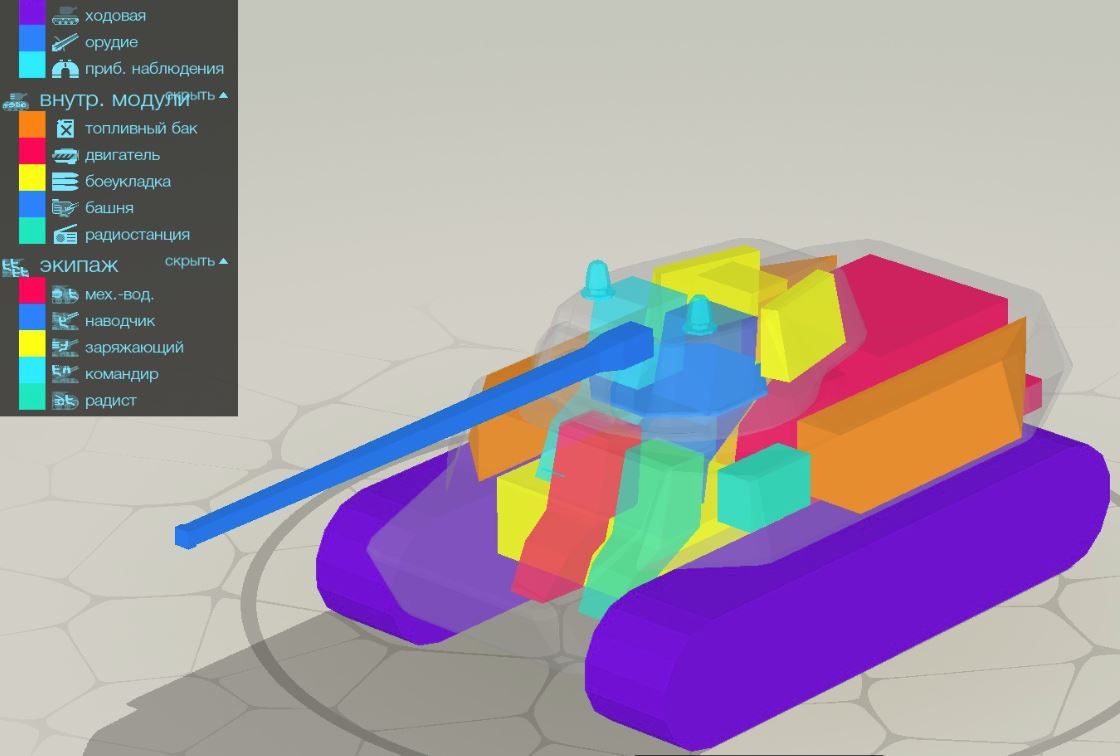The image size is (1120, 756).
Task: Click the мех.-вод. driver crew icon
Action: 65,294
